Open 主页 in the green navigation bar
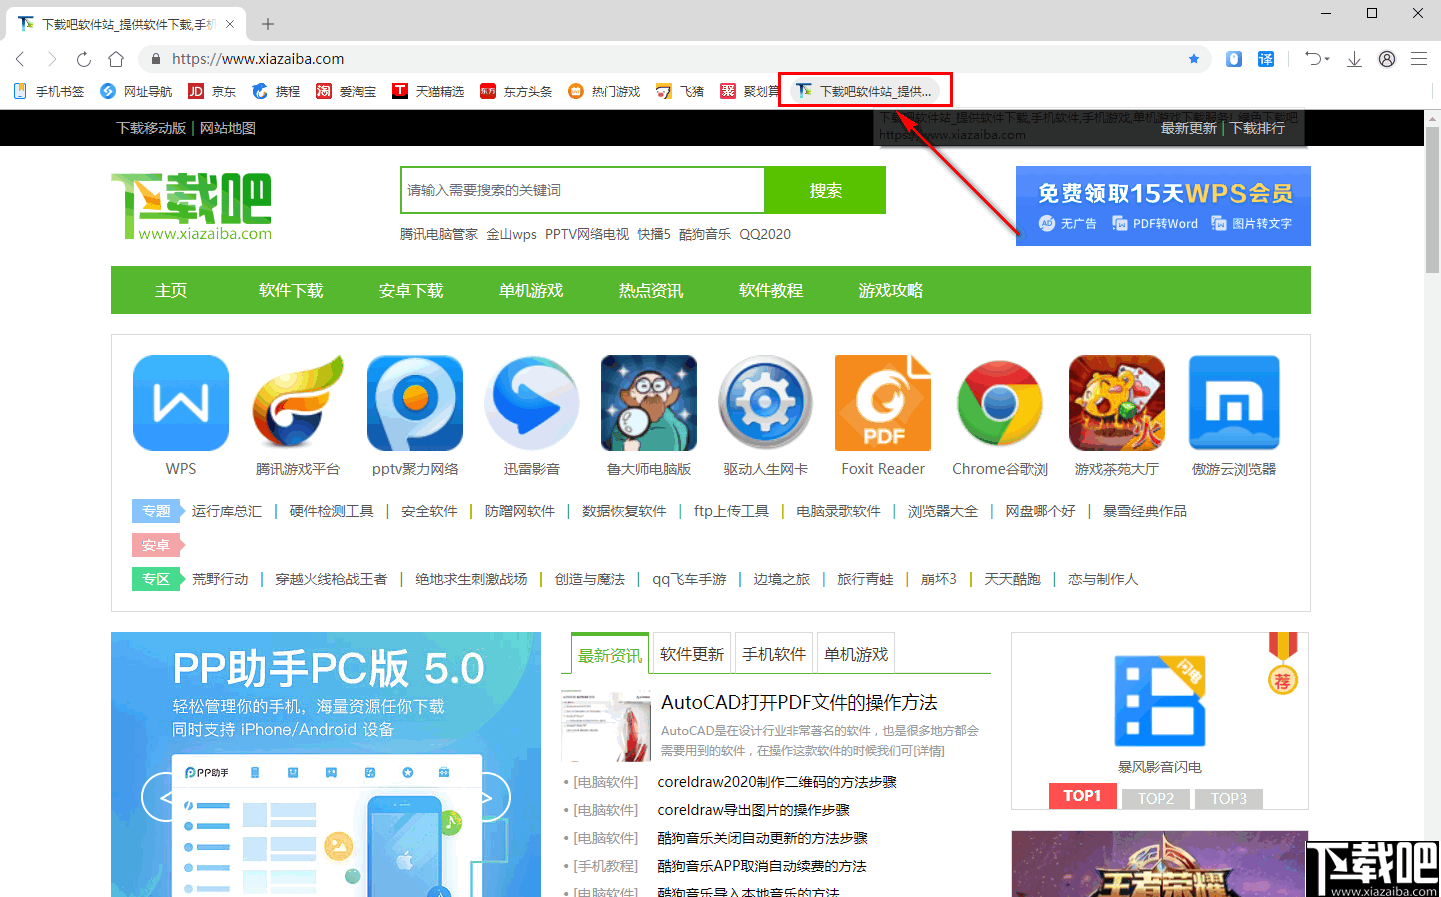The image size is (1441, 897). click(x=171, y=290)
